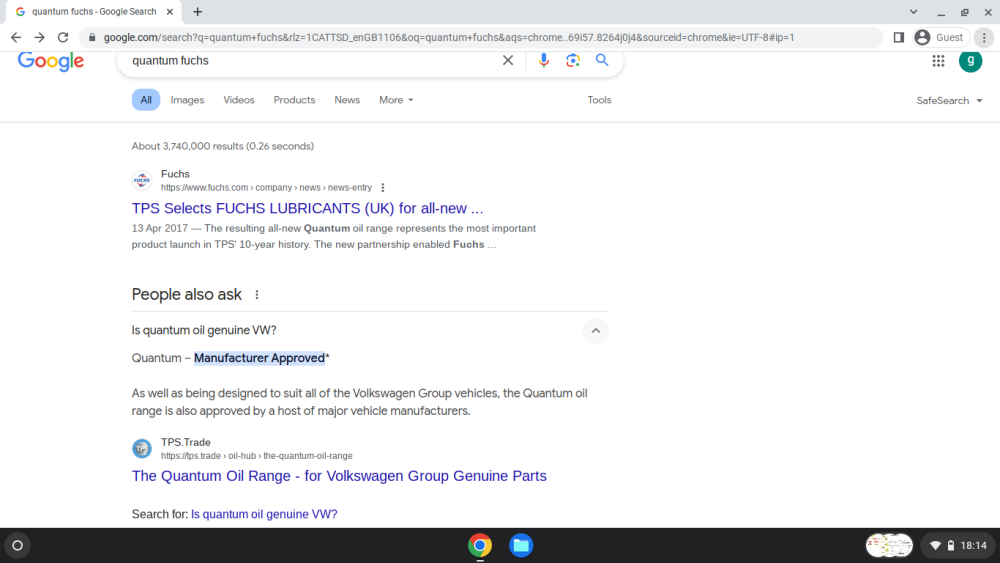Switch to the Images tab
1000x563 pixels.
point(188,100)
